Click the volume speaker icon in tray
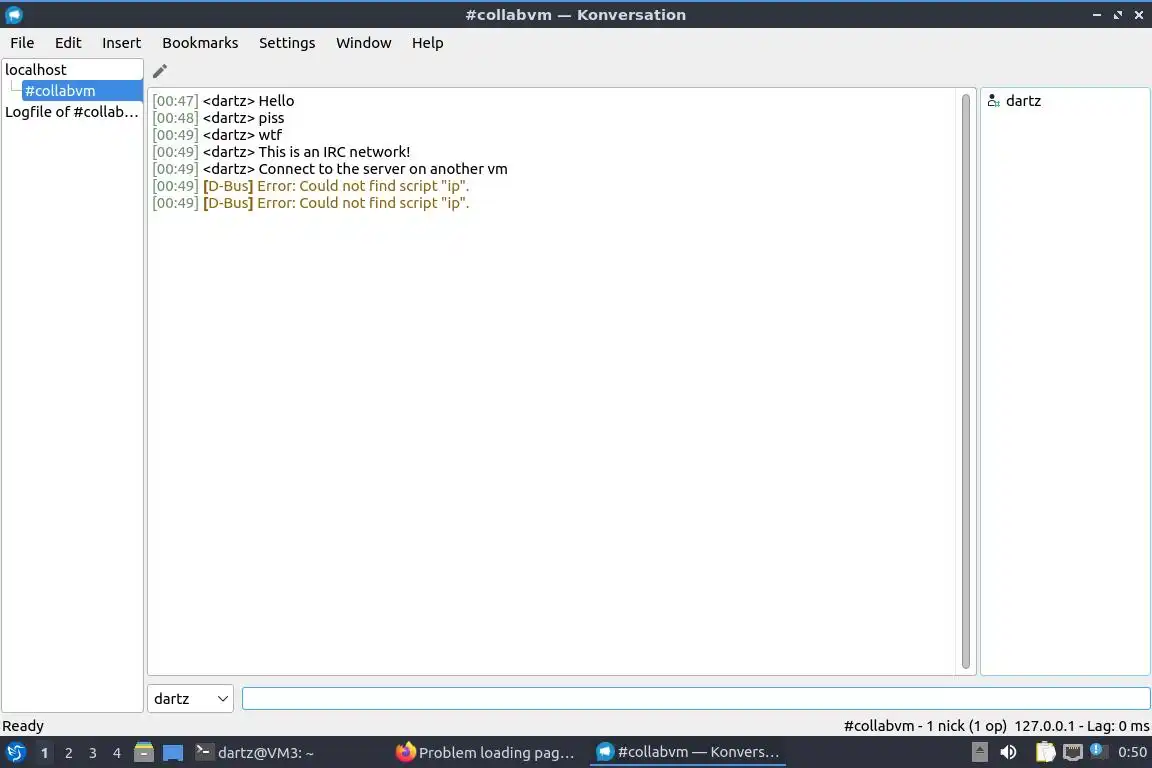The height and width of the screenshot is (768, 1152). tap(1009, 752)
